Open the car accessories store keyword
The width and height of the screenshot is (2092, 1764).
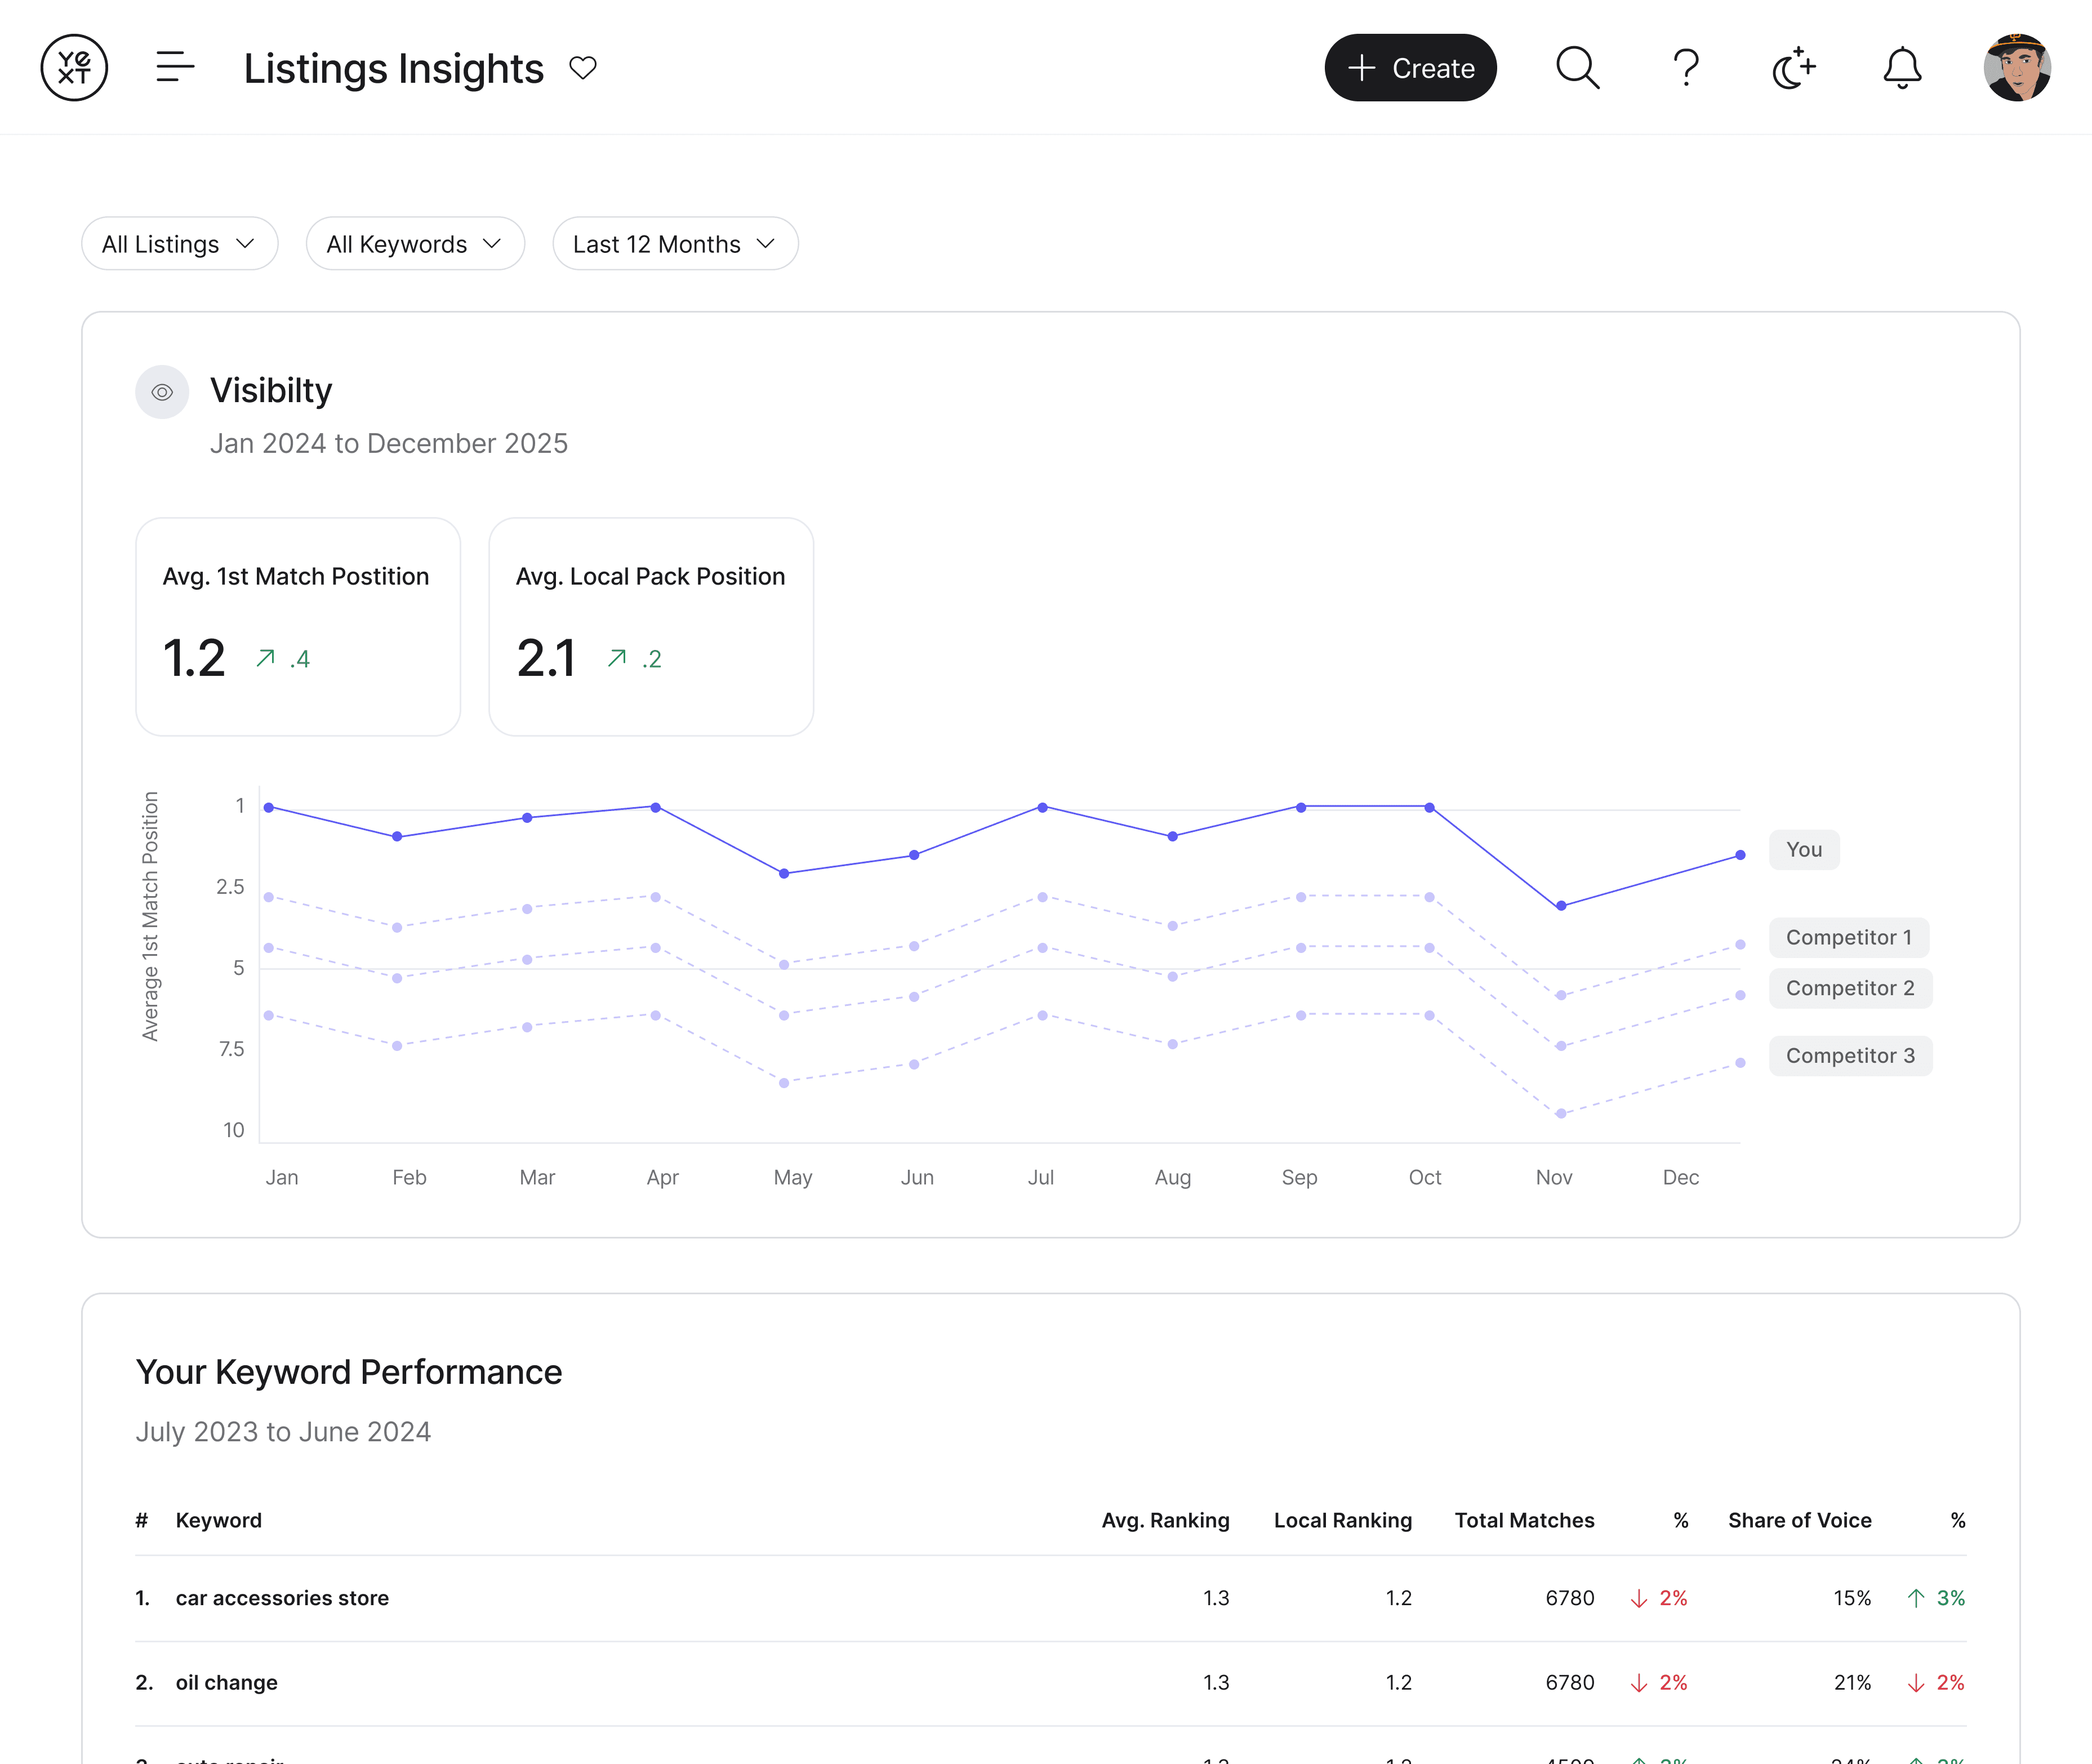click(282, 1598)
